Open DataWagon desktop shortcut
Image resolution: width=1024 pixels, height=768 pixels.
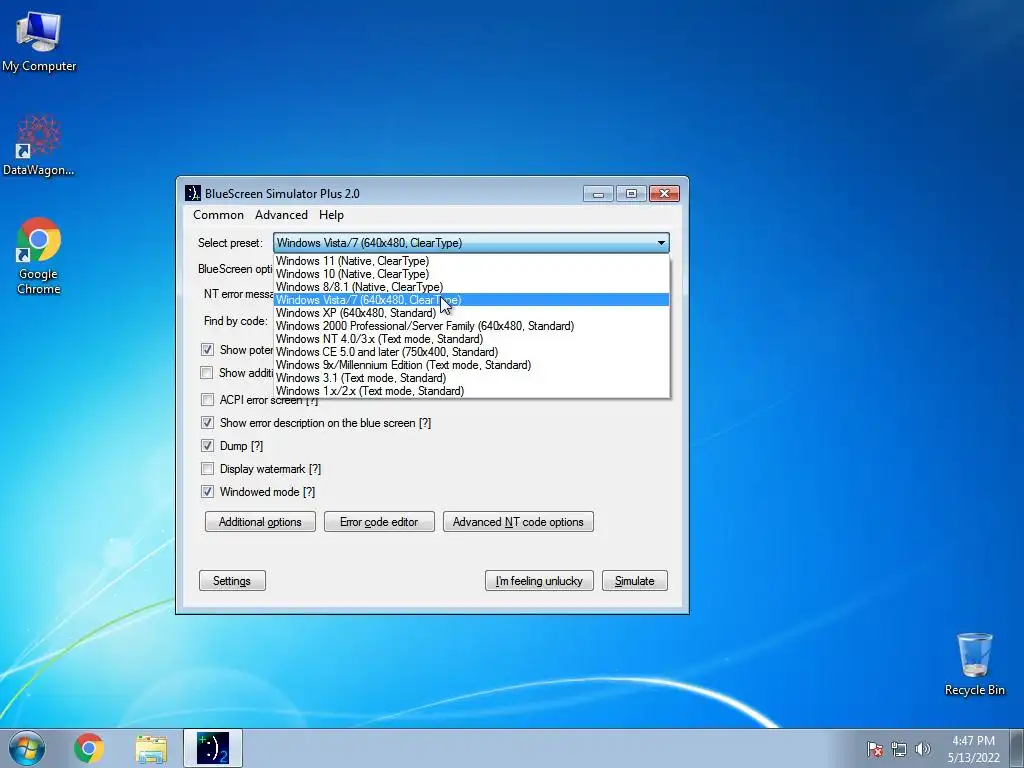(x=39, y=145)
